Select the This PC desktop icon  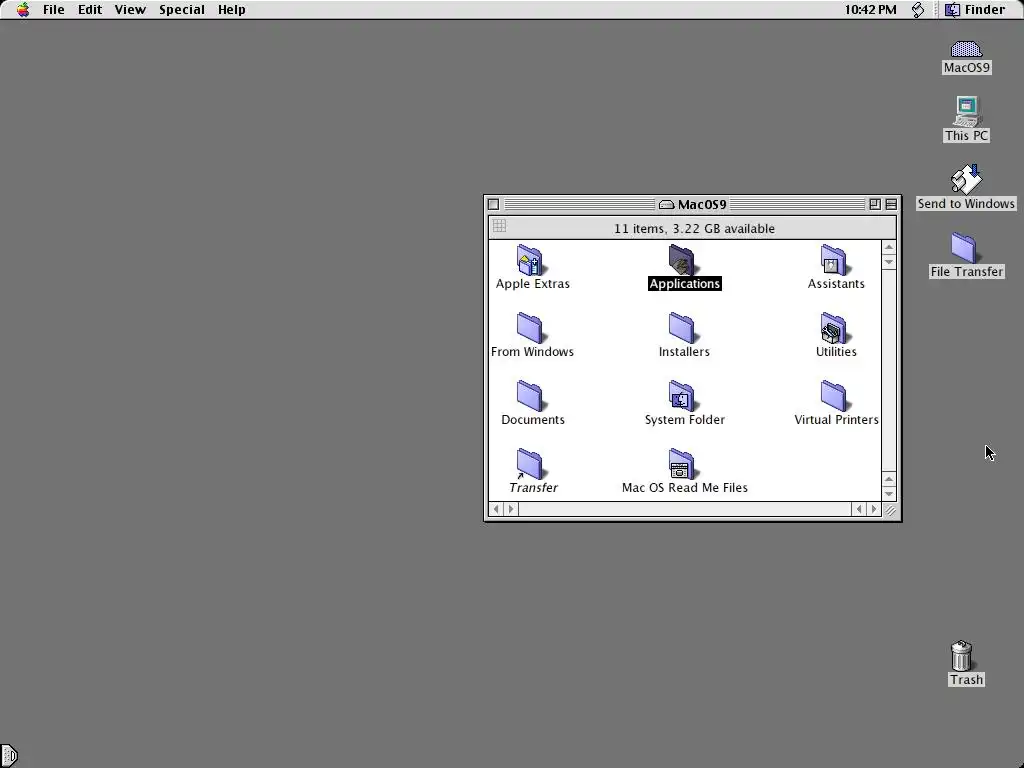point(967,112)
